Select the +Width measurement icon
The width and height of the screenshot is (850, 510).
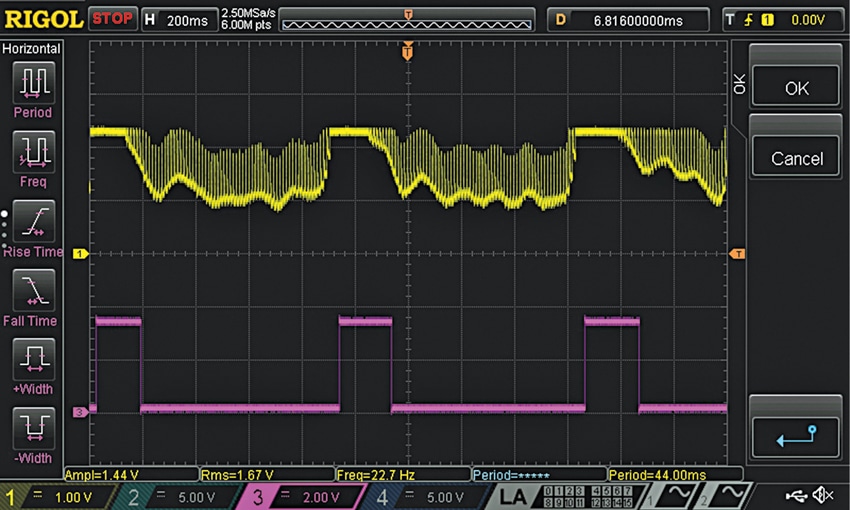[33, 359]
